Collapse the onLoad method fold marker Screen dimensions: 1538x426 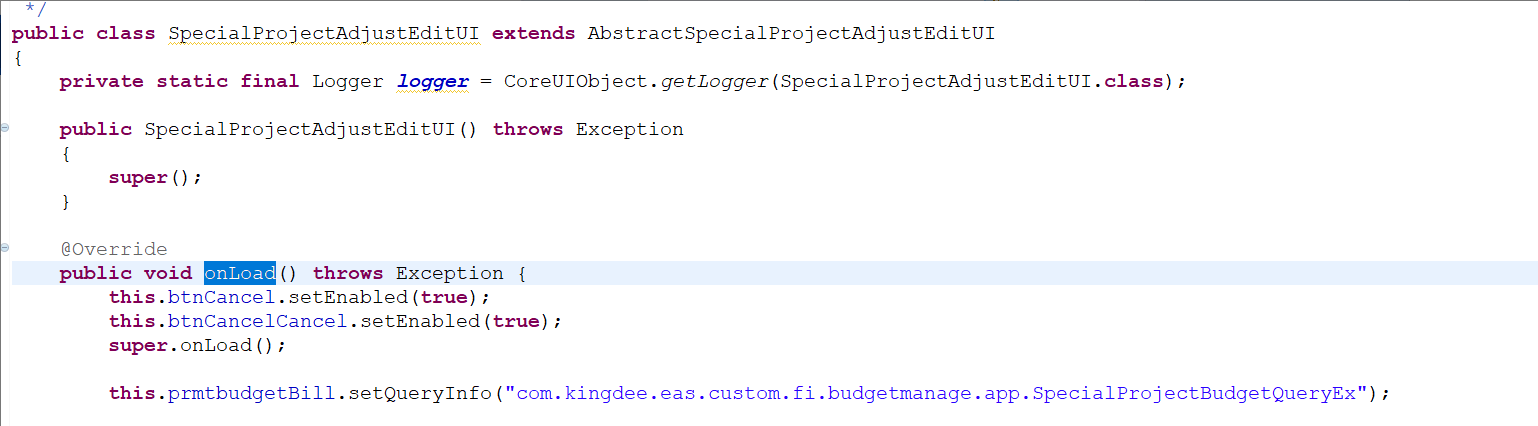click(5, 247)
